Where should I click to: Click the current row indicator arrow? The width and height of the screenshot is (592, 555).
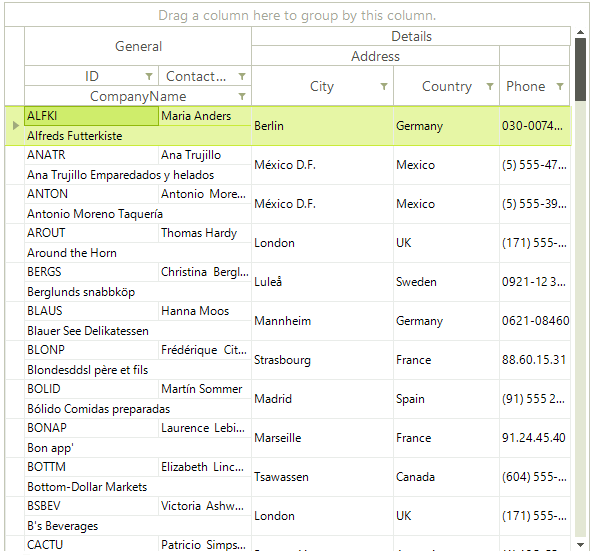(15, 126)
